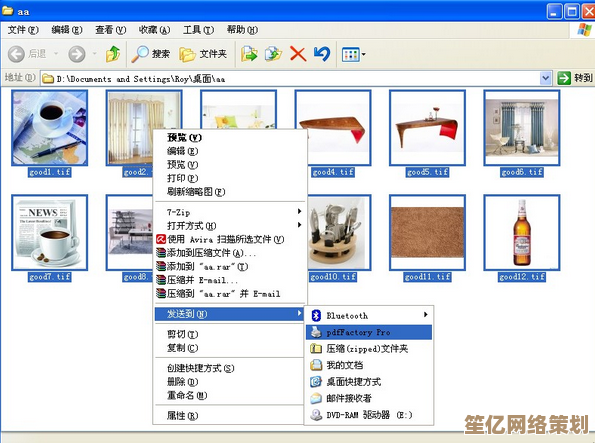Click the folder icon in address bar

point(48,79)
